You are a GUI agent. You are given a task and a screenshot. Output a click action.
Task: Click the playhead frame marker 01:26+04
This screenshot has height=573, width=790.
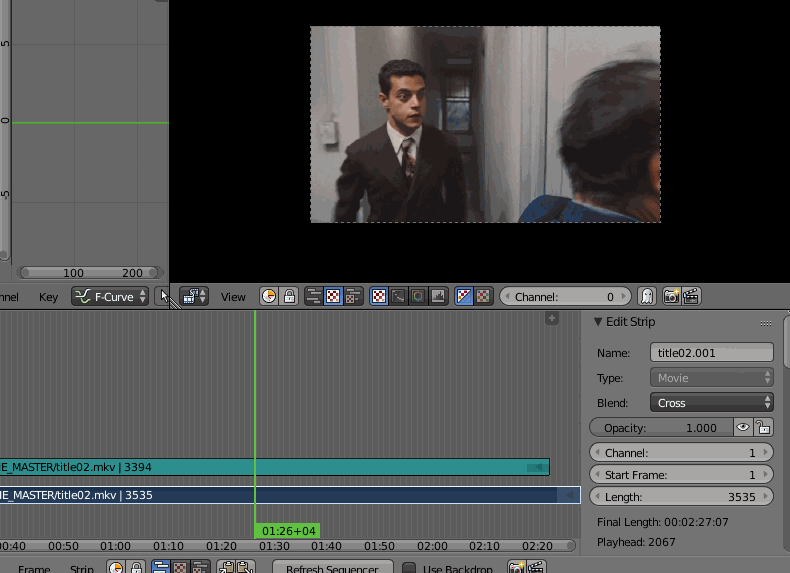288,531
